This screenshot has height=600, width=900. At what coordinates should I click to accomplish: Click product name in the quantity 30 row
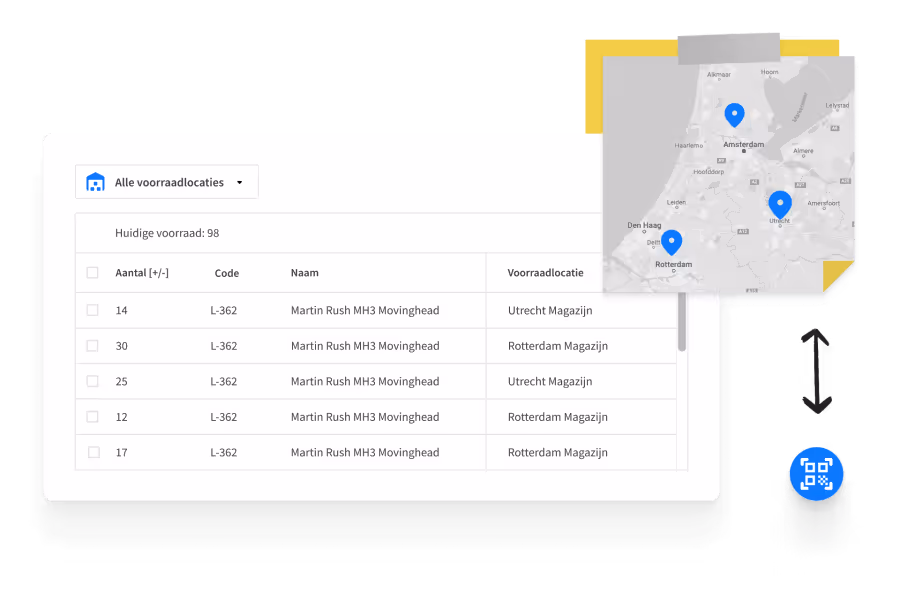(x=365, y=346)
